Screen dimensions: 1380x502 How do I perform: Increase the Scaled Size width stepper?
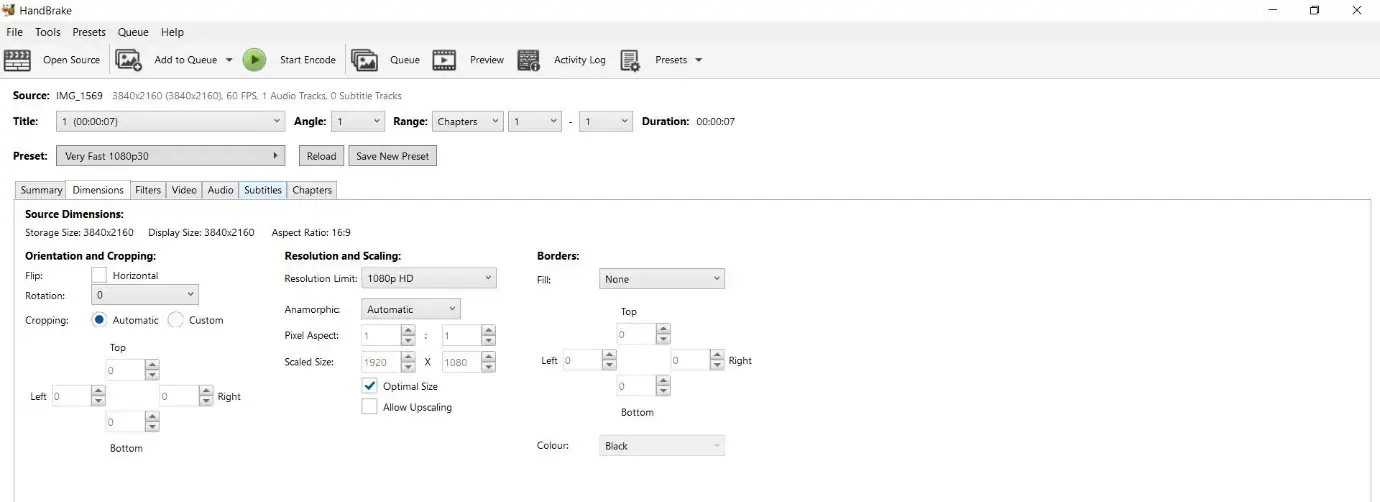(408, 357)
